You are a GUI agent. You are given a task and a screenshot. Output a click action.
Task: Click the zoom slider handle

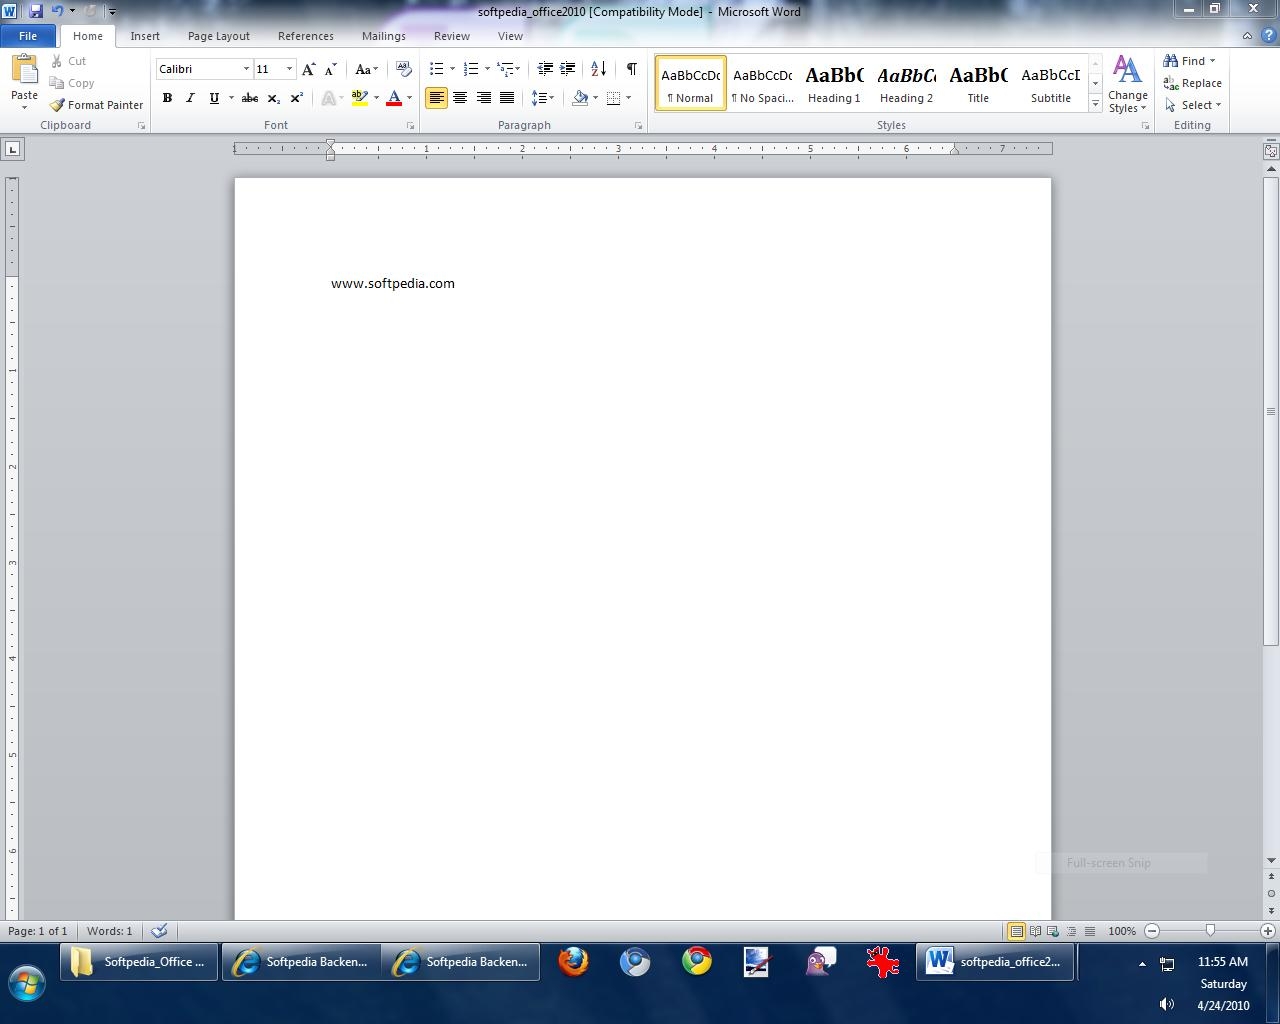pos(1210,931)
